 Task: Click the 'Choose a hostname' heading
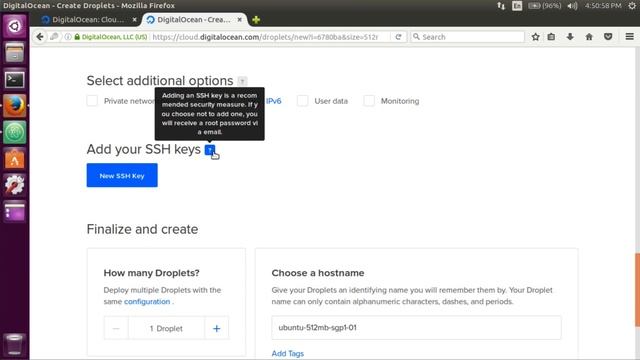click(318, 273)
